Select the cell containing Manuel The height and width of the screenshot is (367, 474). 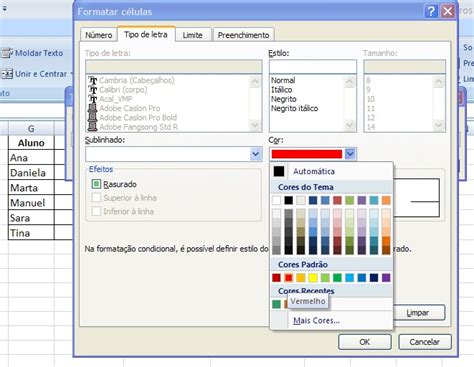click(31, 203)
